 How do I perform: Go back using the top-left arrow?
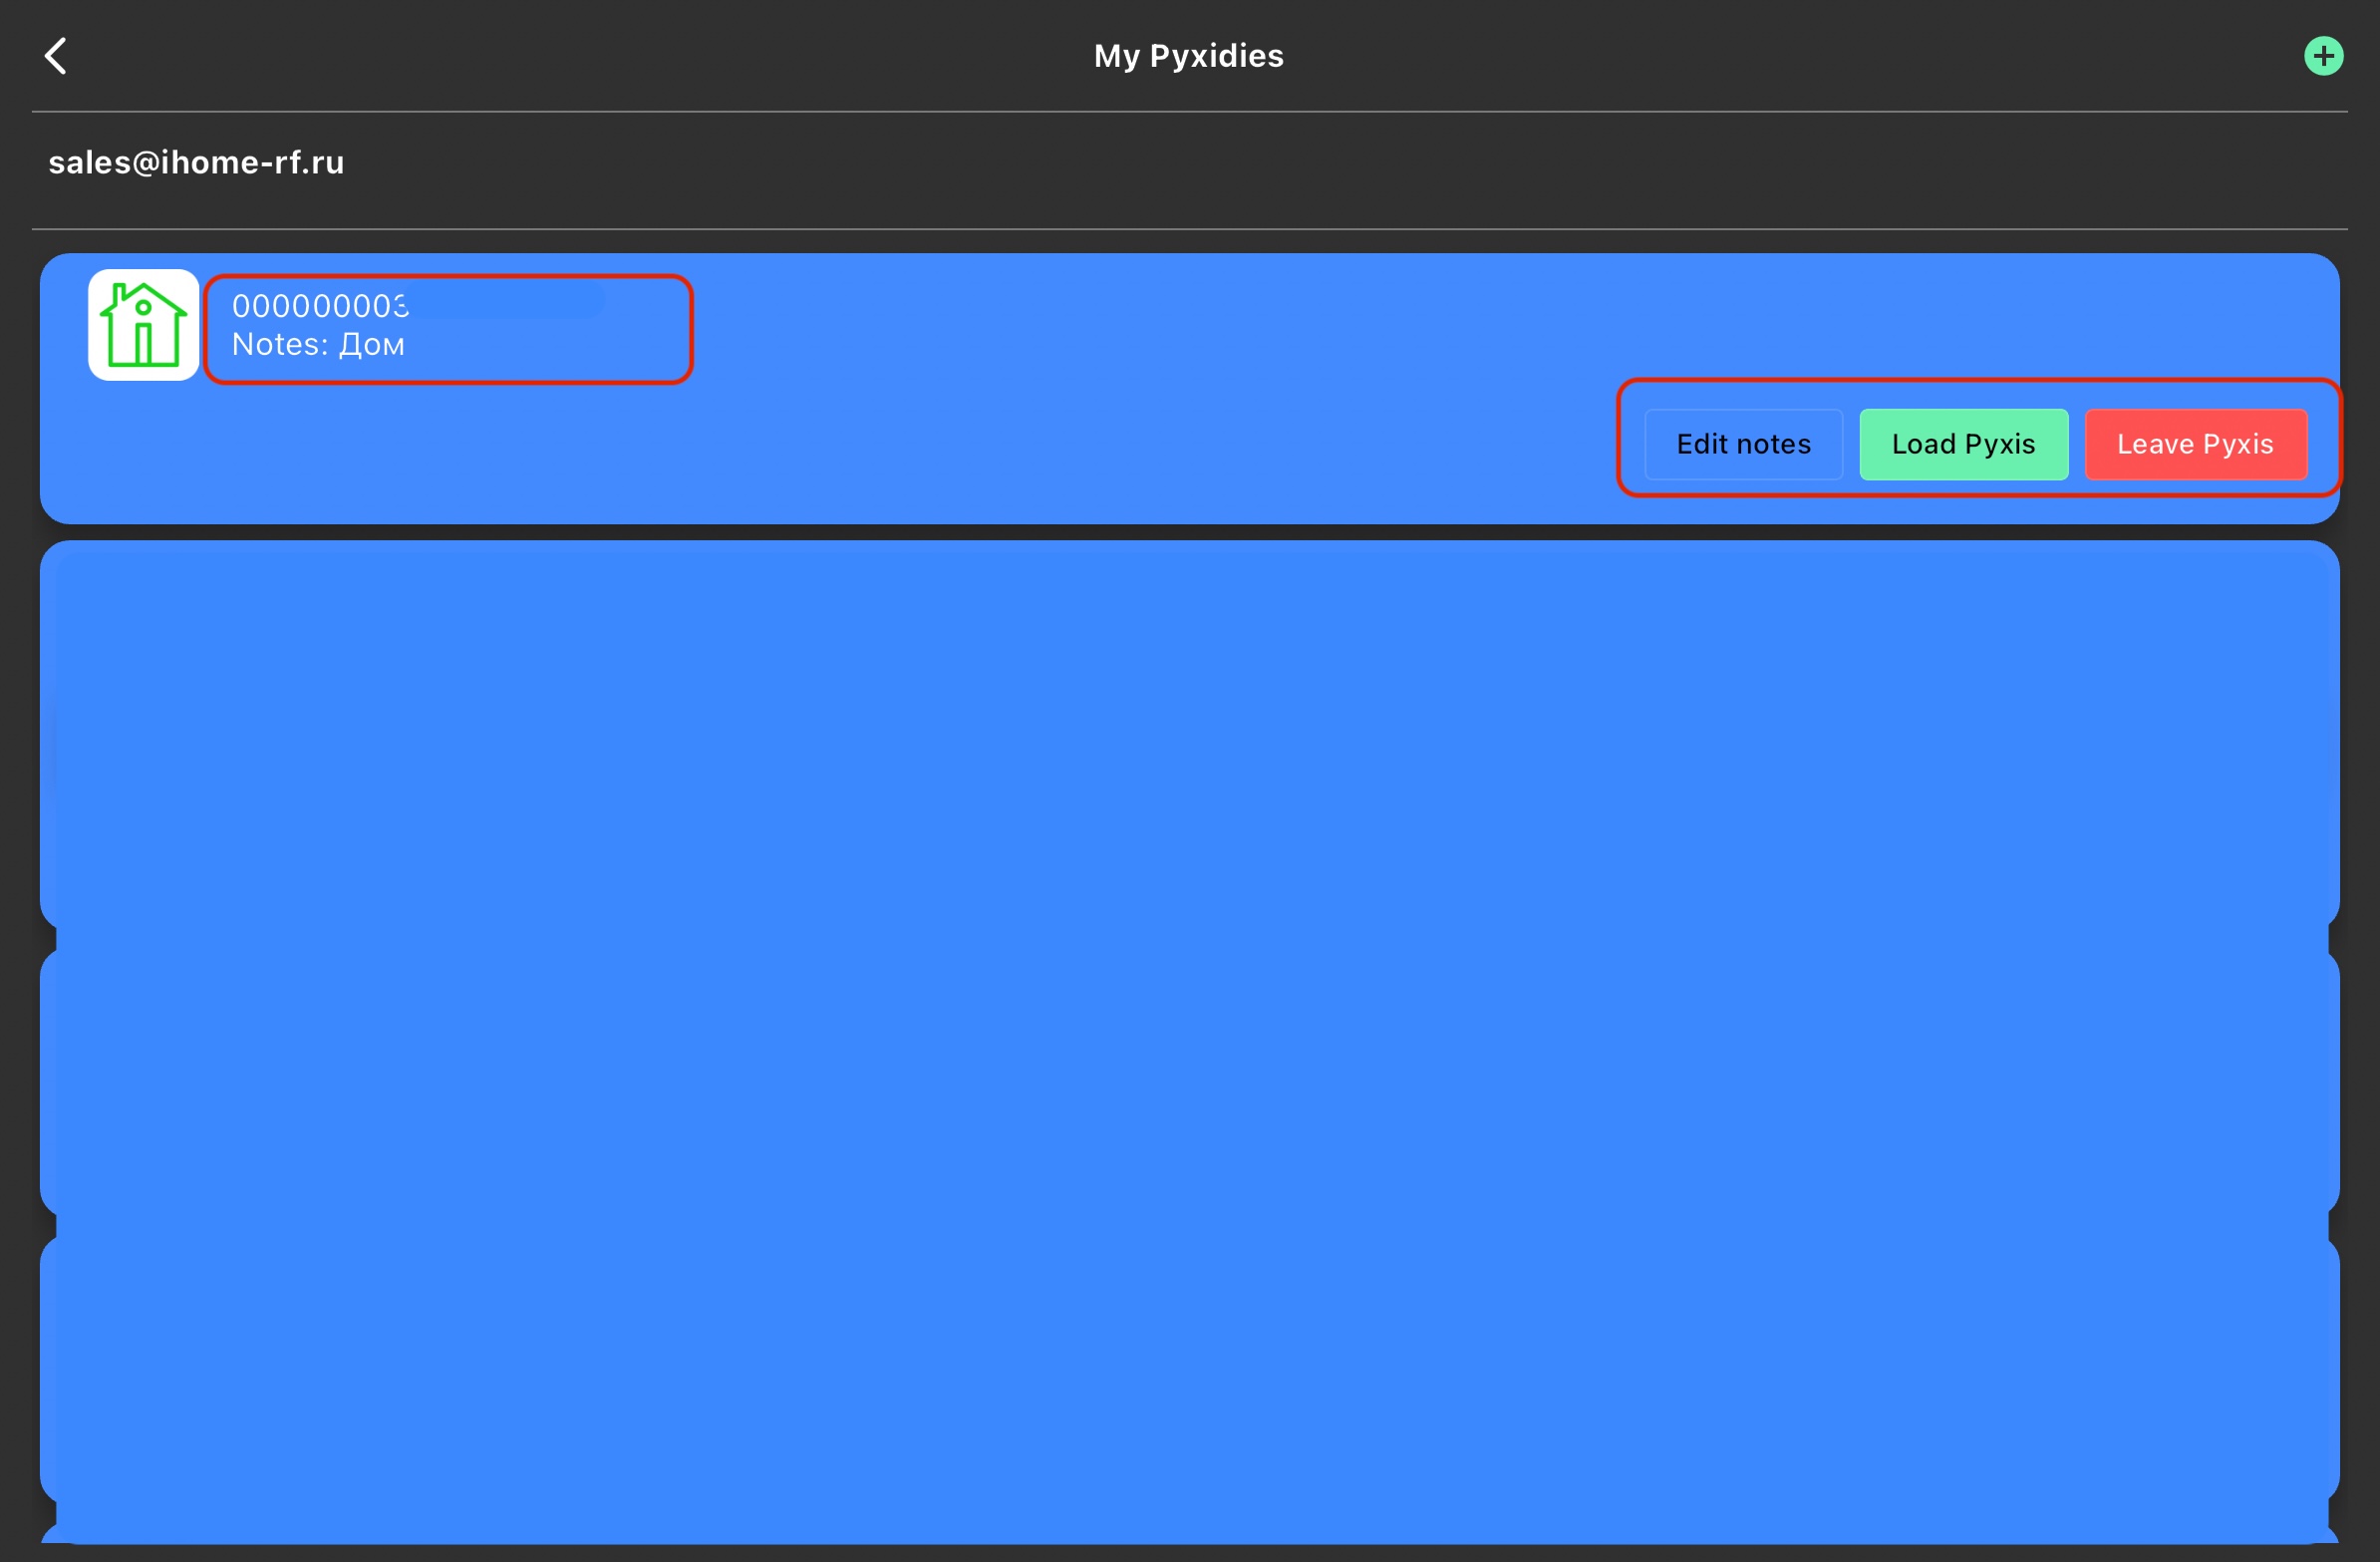pyautogui.click(x=56, y=56)
